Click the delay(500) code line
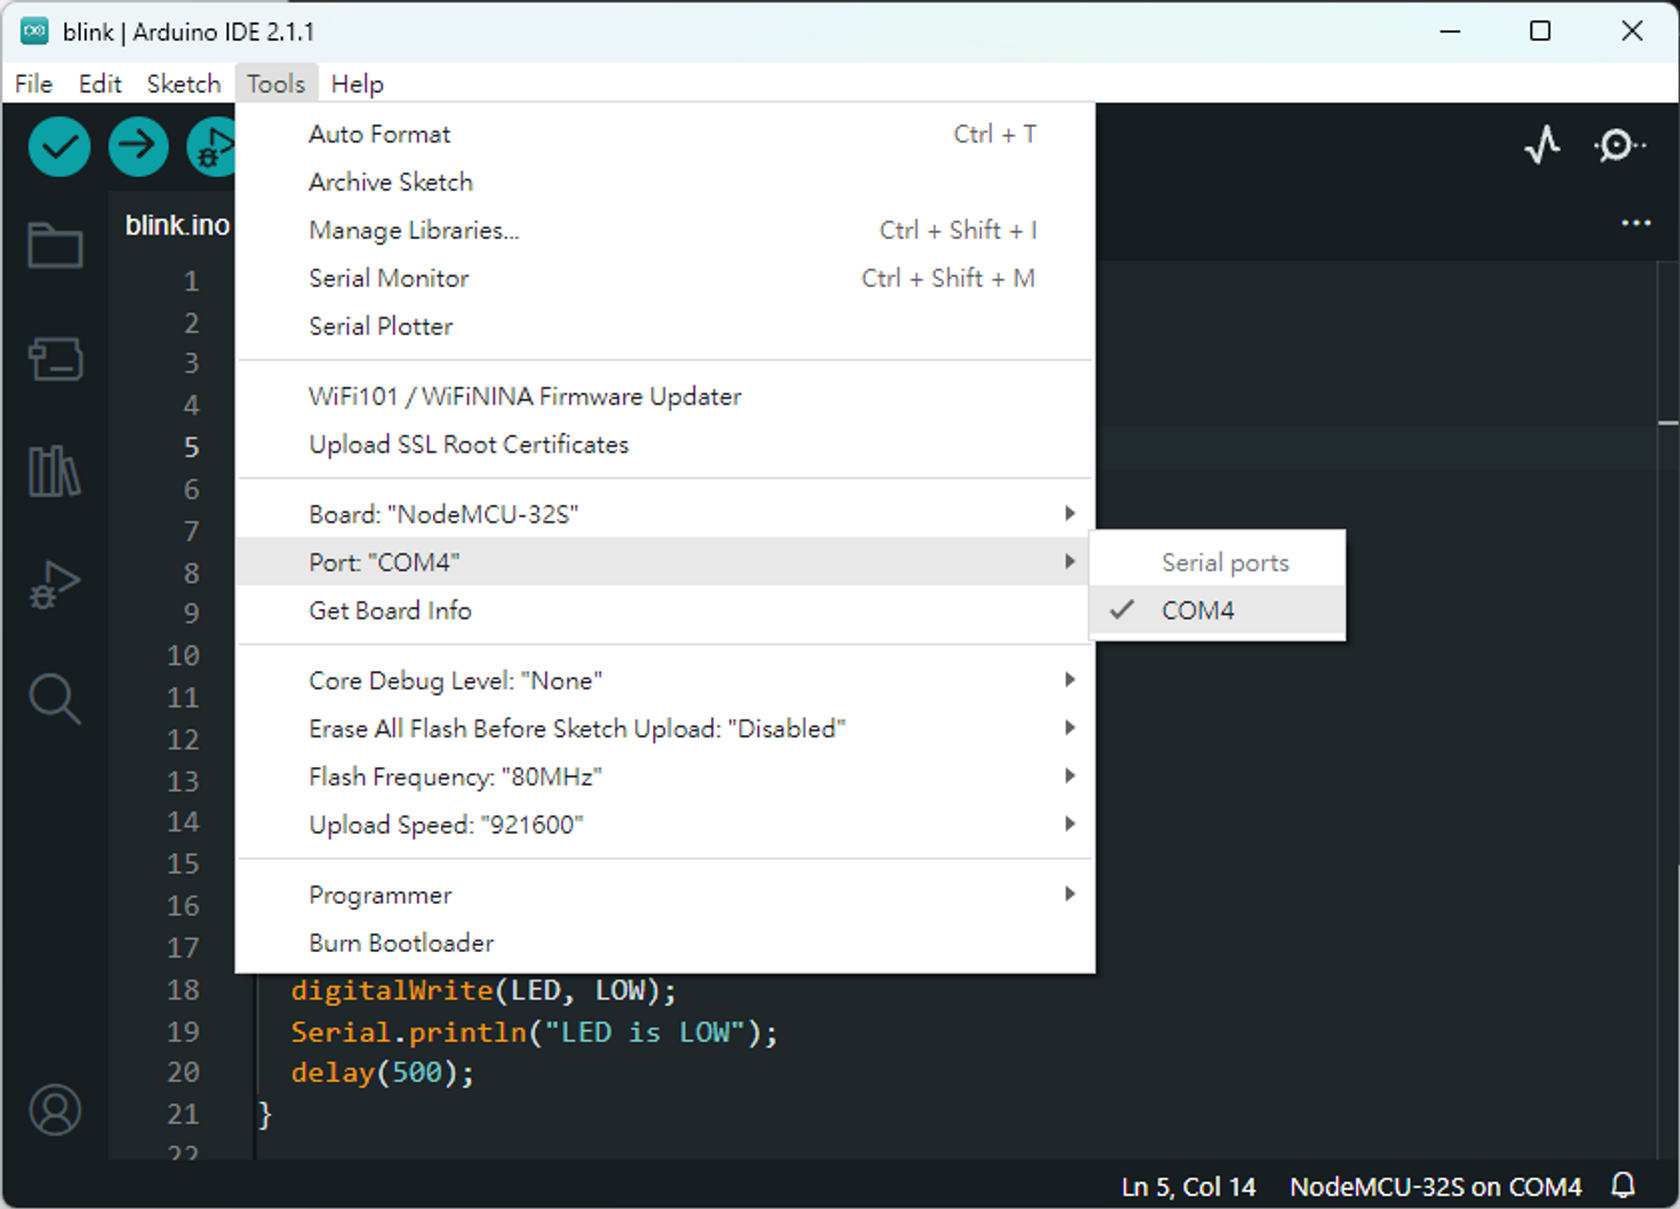This screenshot has height=1209, width=1680. point(382,1073)
